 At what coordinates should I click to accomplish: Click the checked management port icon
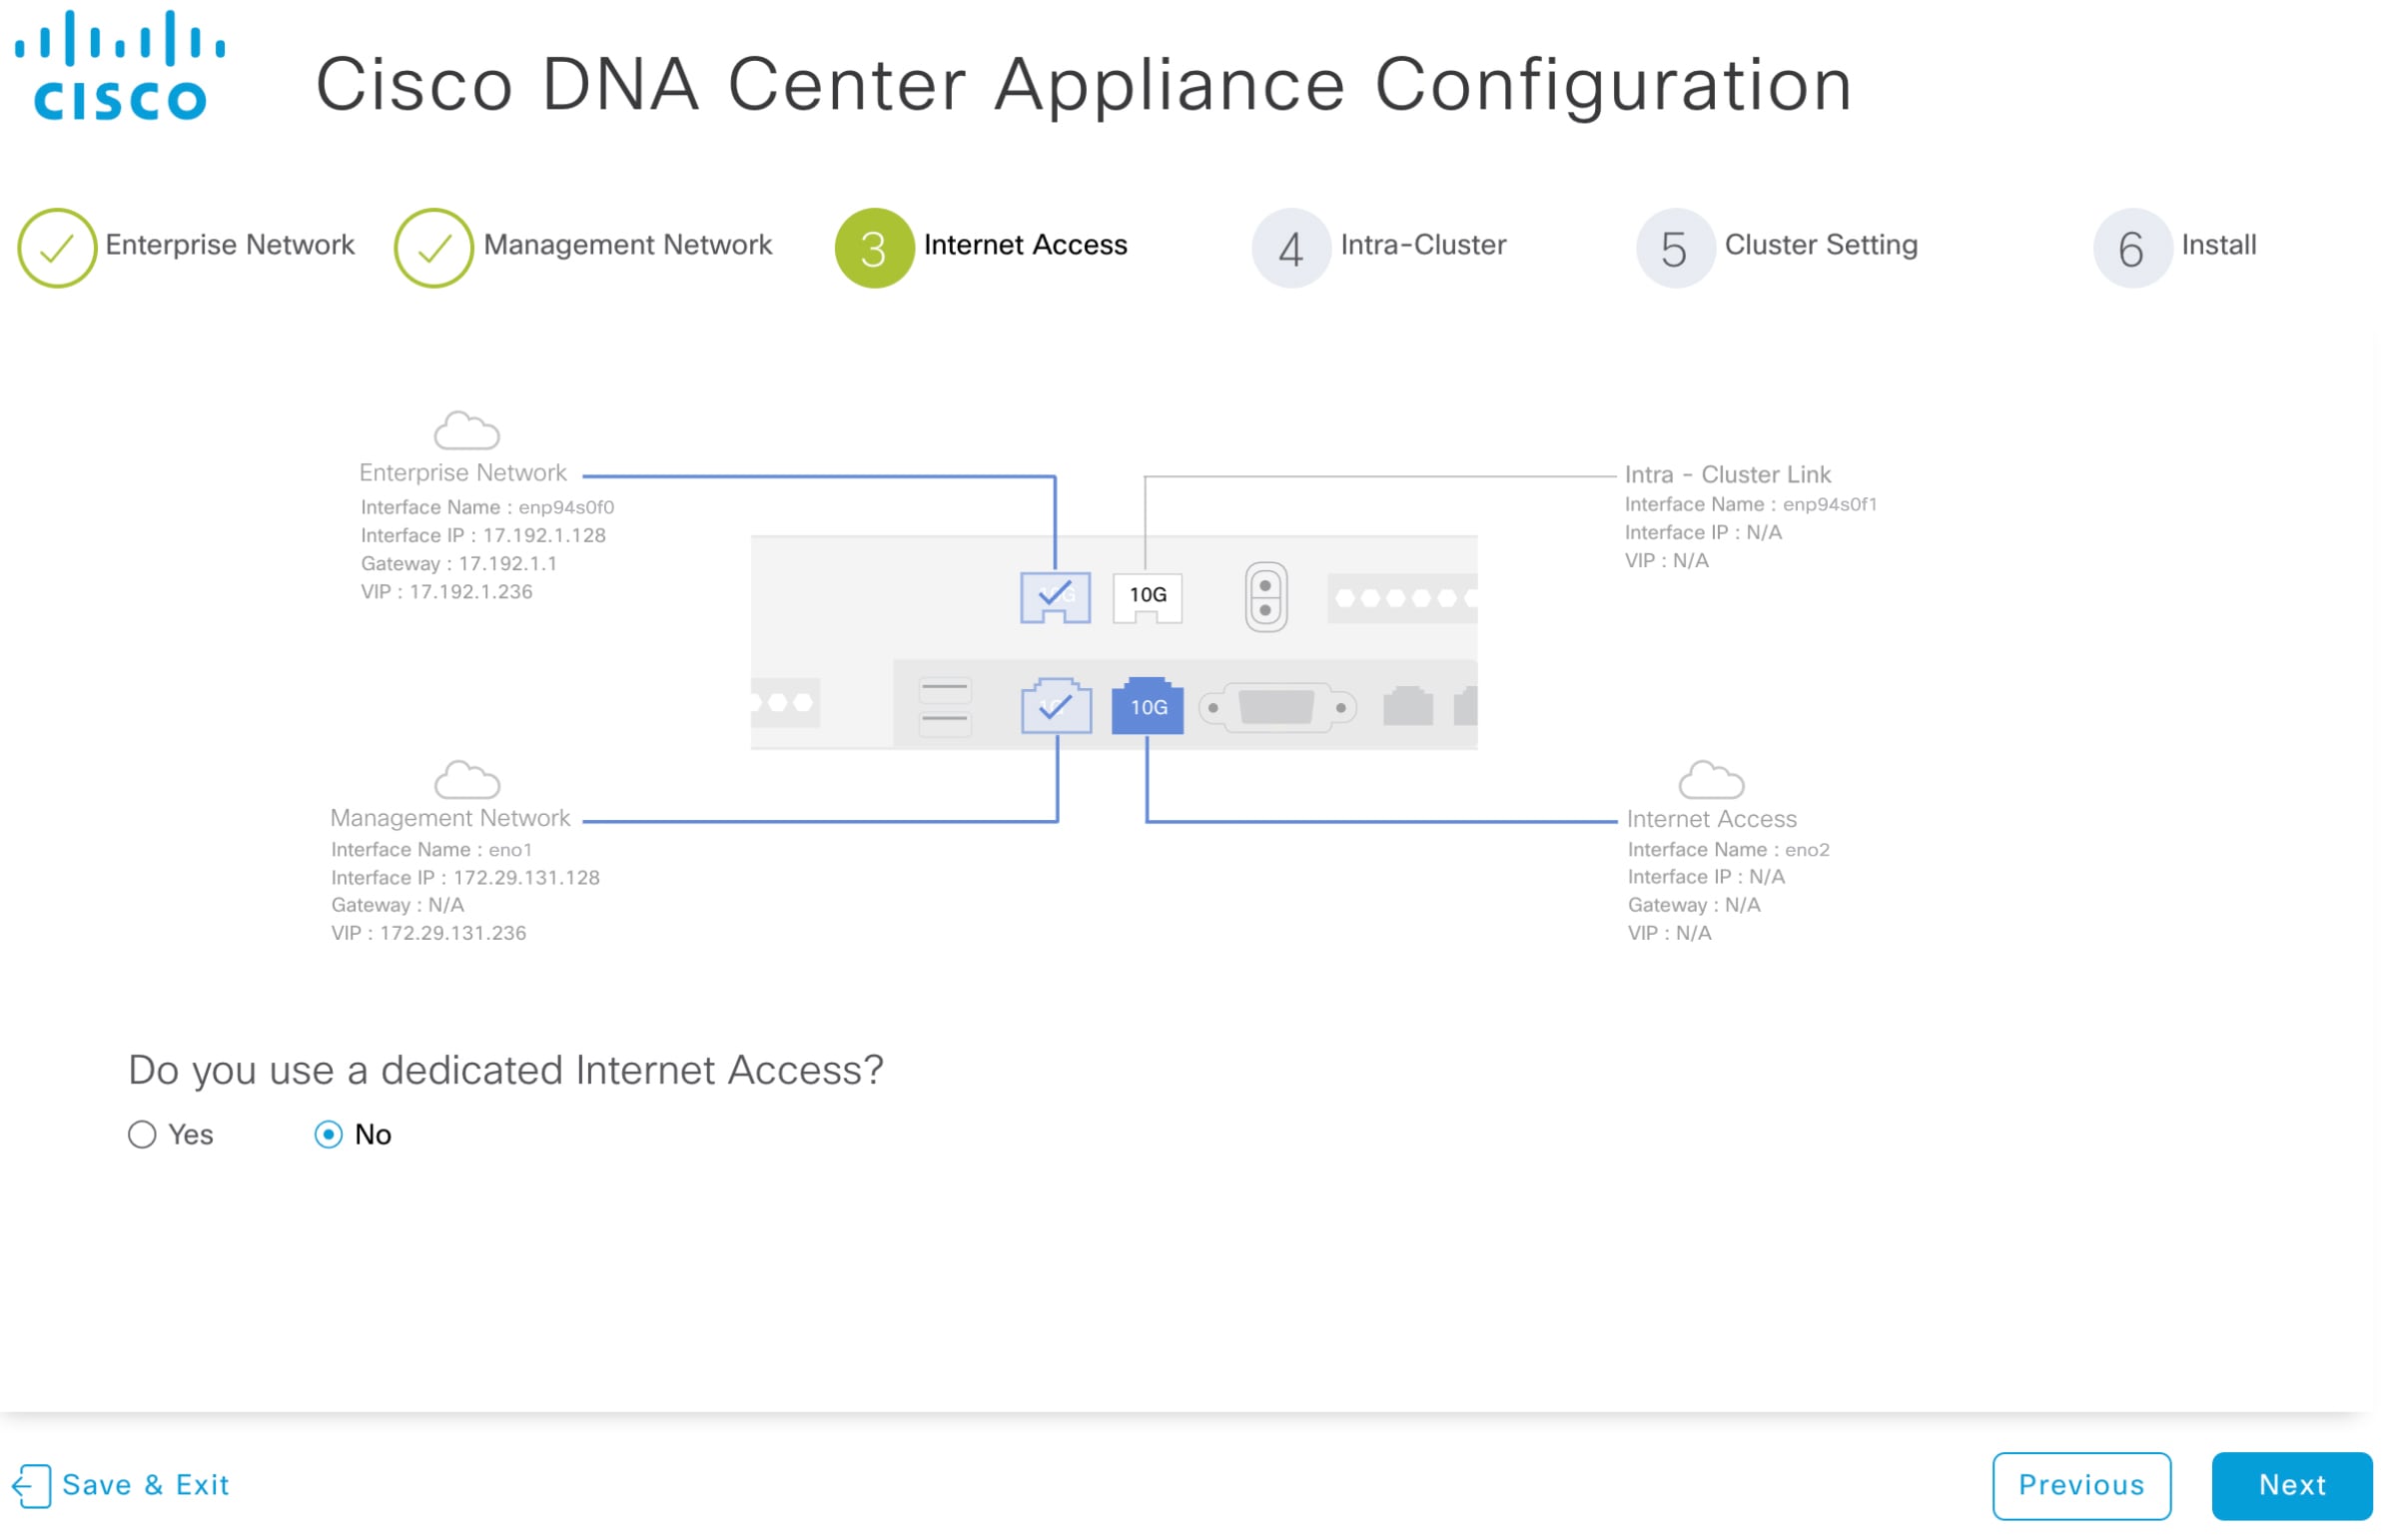(1055, 707)
